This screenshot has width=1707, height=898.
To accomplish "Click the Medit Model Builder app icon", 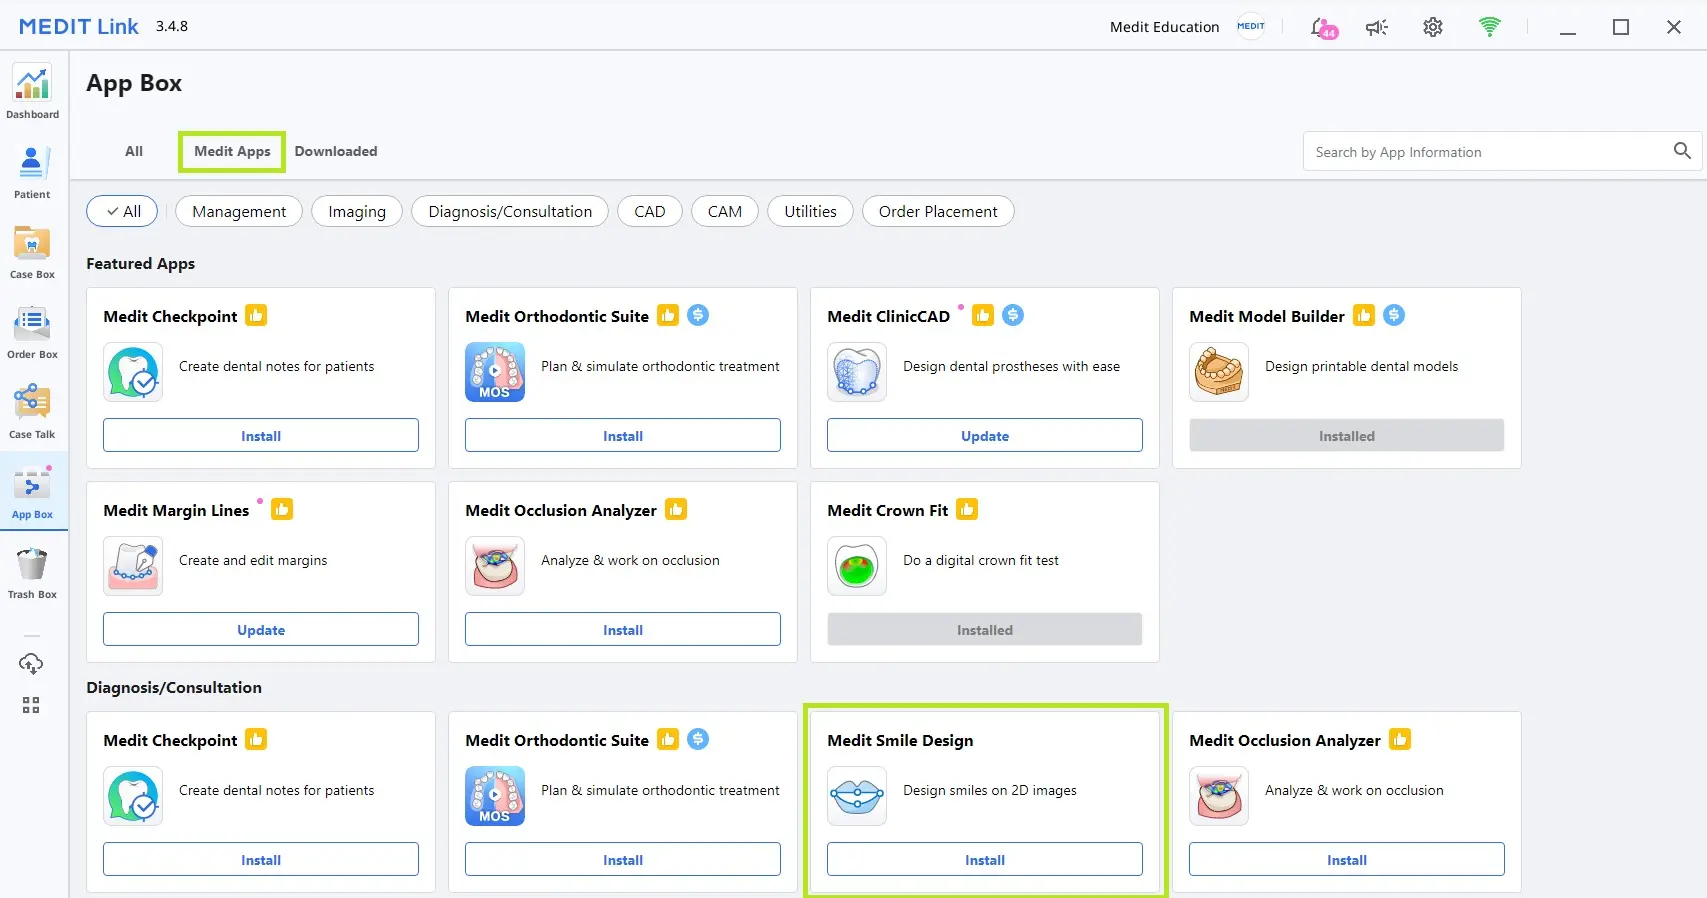I will [x=1219, y=372].
